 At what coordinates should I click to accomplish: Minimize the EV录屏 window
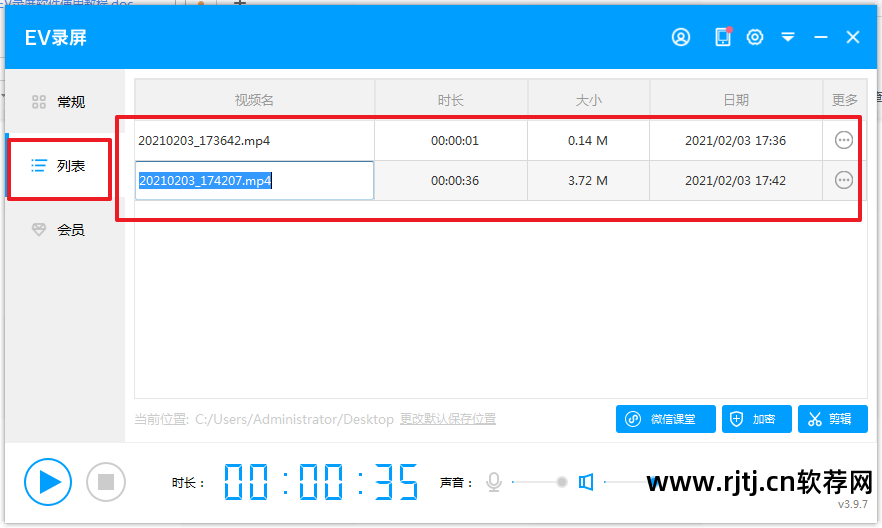(x=821, y=37)
